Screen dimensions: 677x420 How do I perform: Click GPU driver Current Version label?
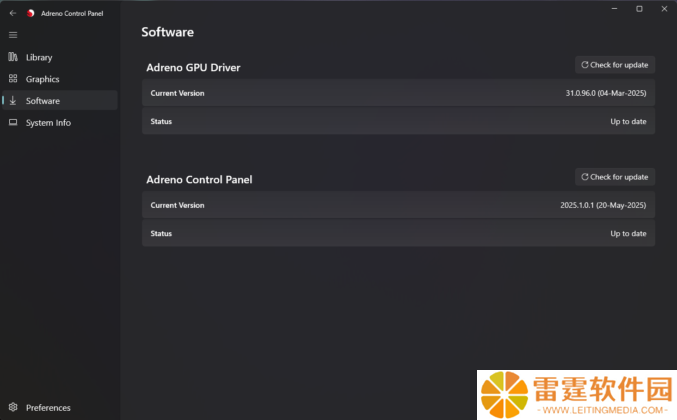pos(177,93)
